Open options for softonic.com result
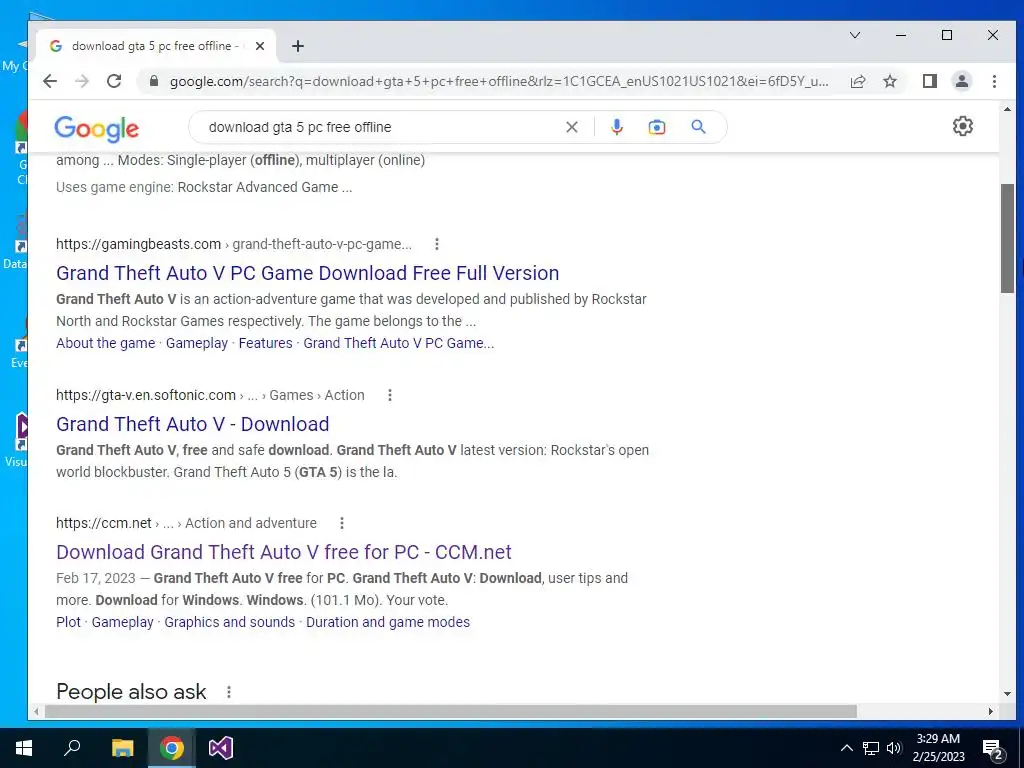This screenshot has height=768, width=1024. click(390, 395)
